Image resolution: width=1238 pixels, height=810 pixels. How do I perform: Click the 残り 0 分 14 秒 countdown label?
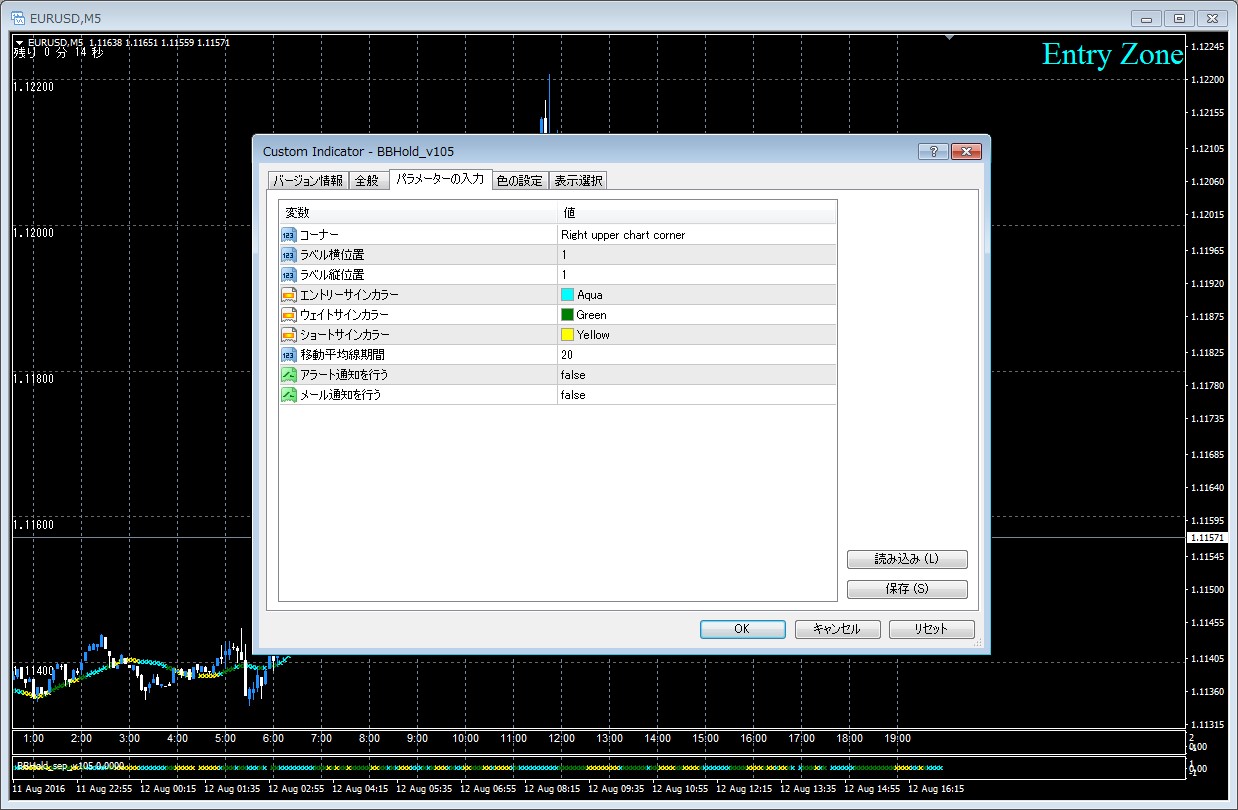(x=57, y=53)
